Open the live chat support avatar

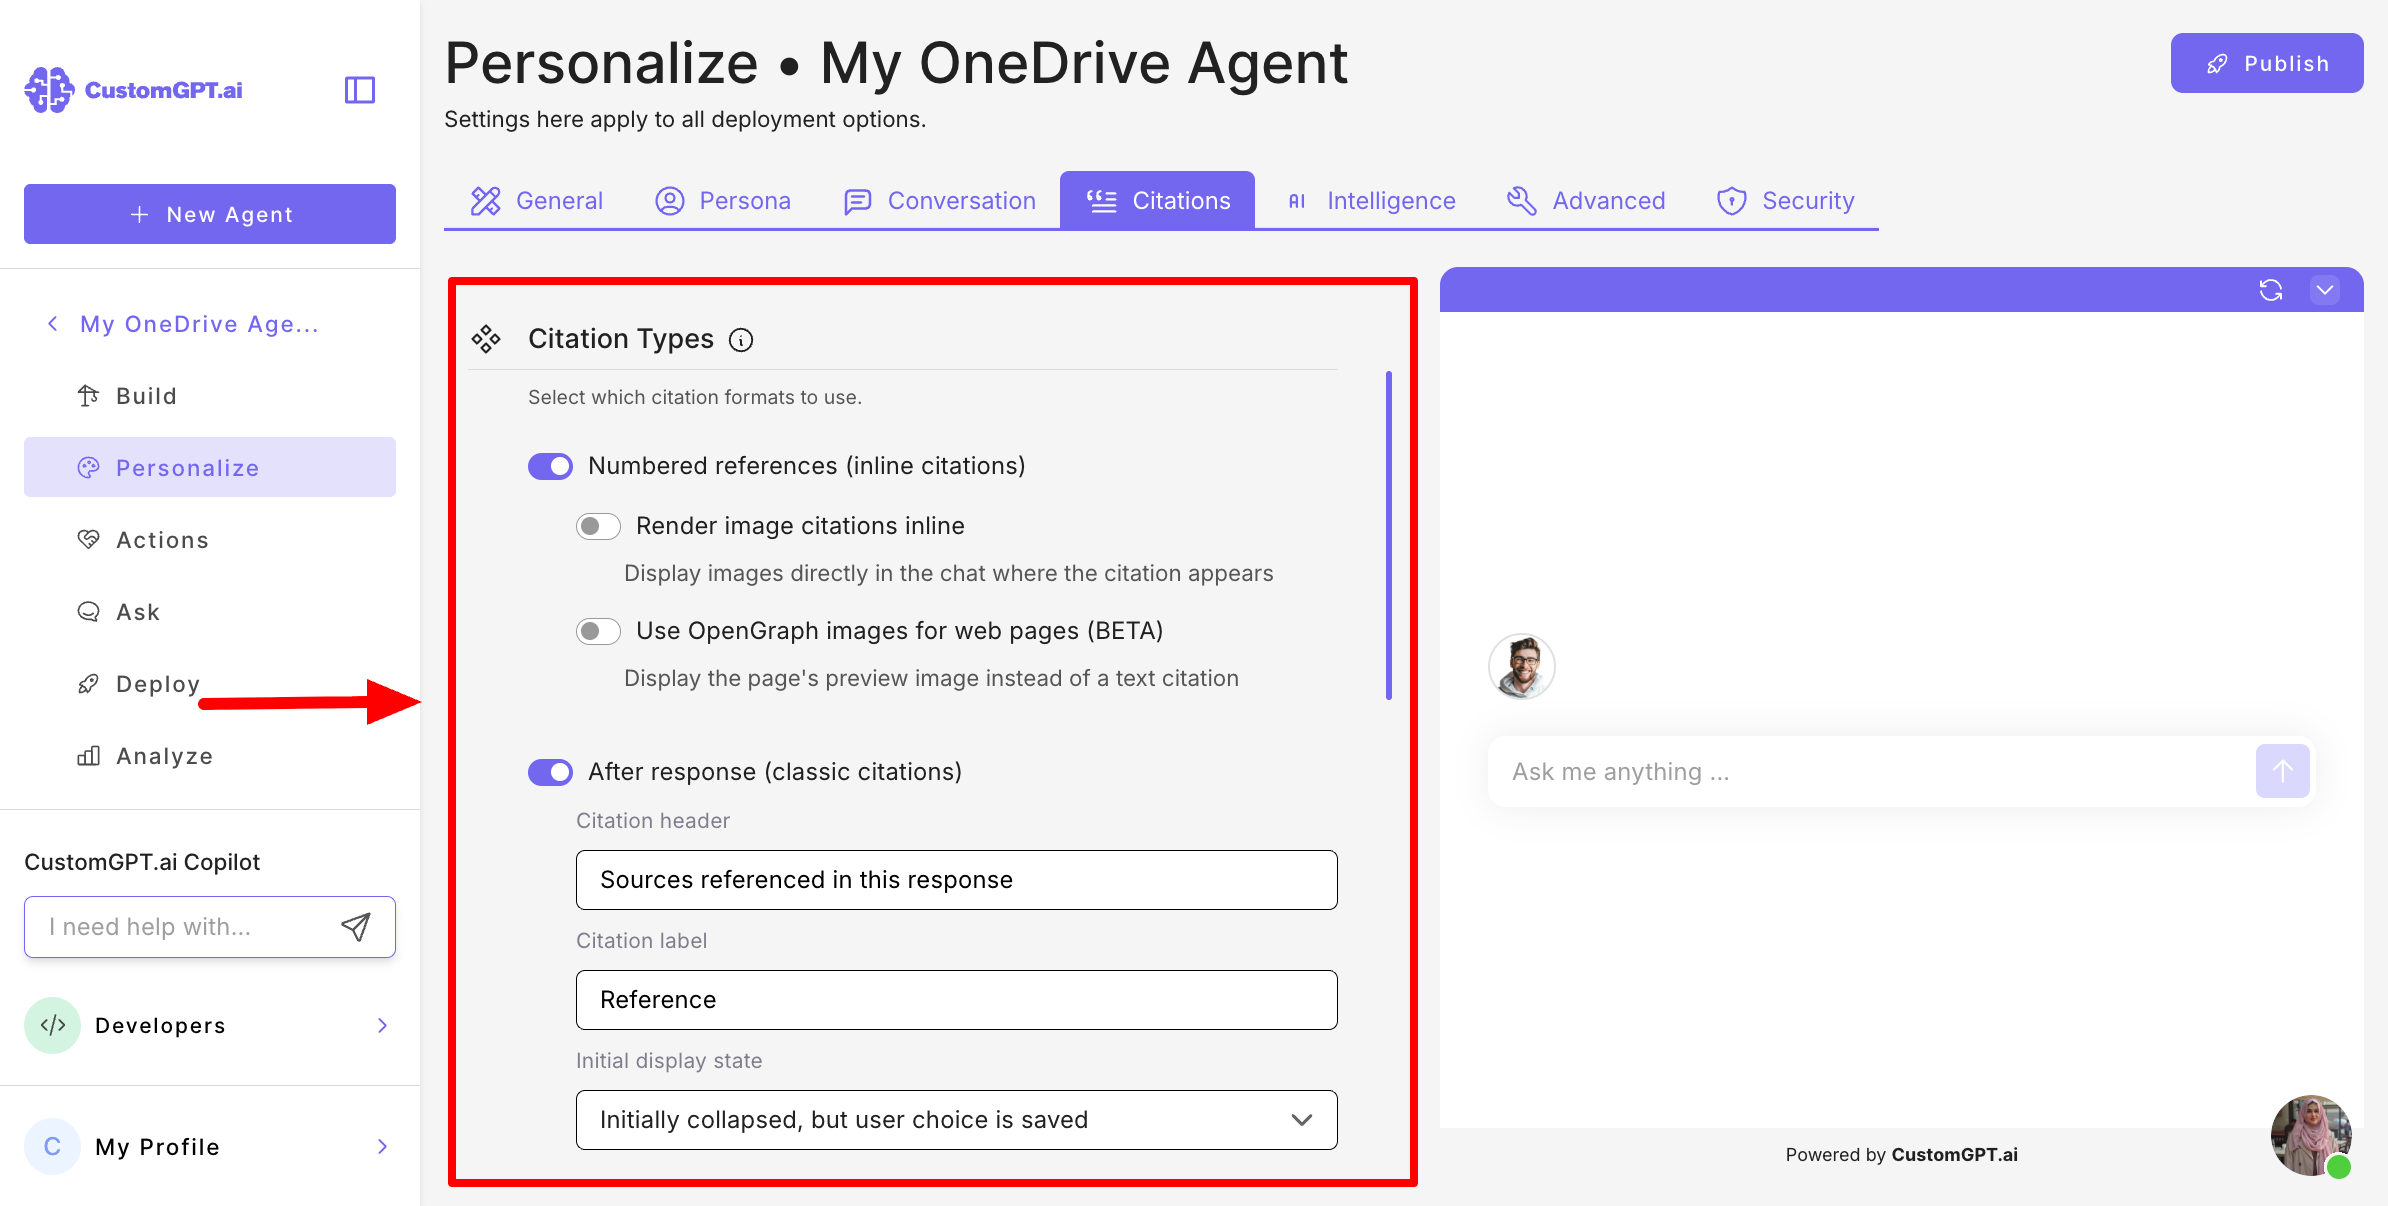pyautogui.click(x=2310, y=1134)
